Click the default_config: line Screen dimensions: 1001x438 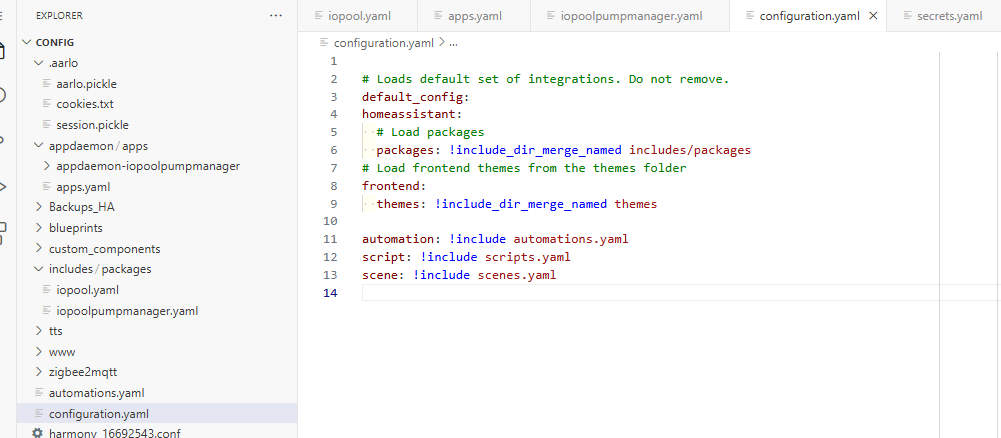[416, 97]
